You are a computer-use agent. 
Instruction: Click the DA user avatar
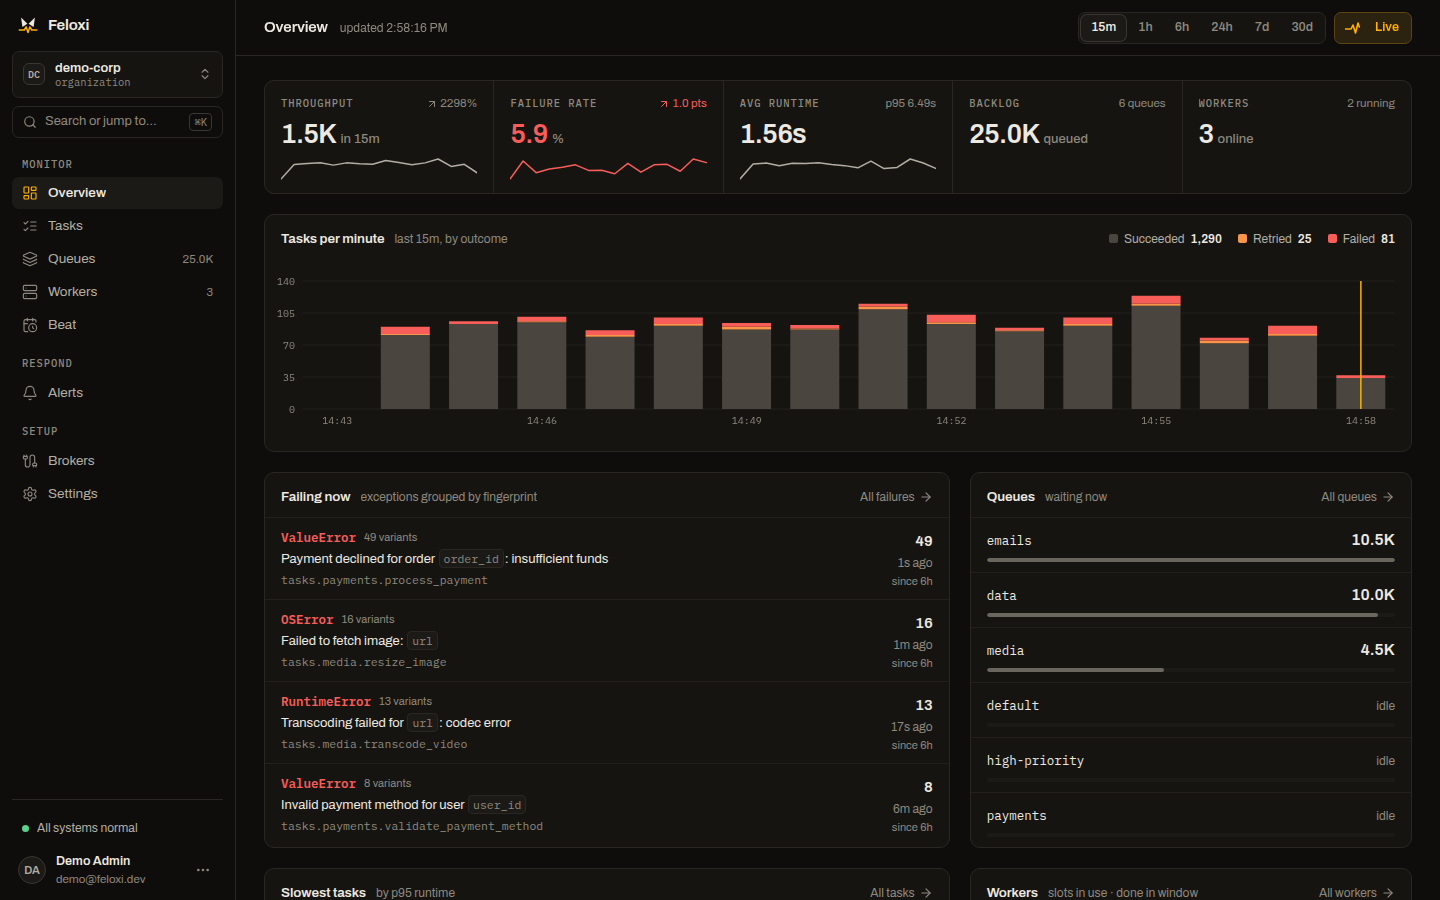pos(32,870)
